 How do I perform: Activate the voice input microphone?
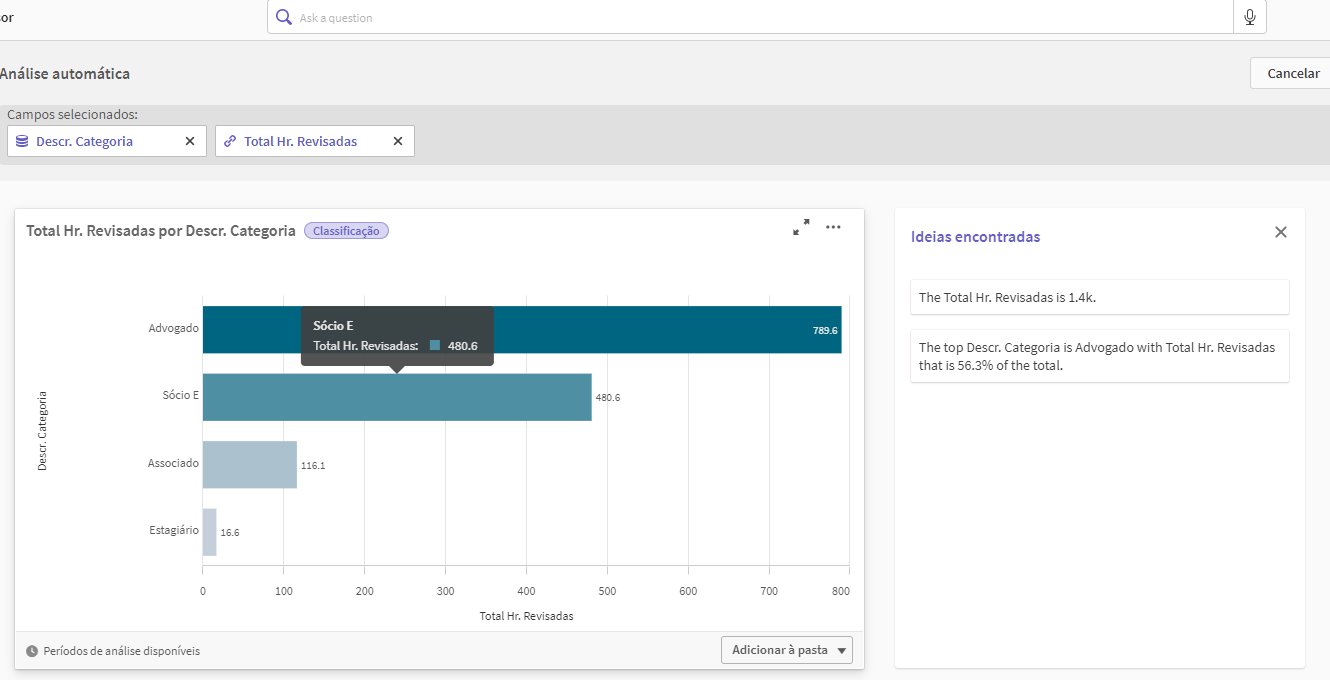point(1249,17)
